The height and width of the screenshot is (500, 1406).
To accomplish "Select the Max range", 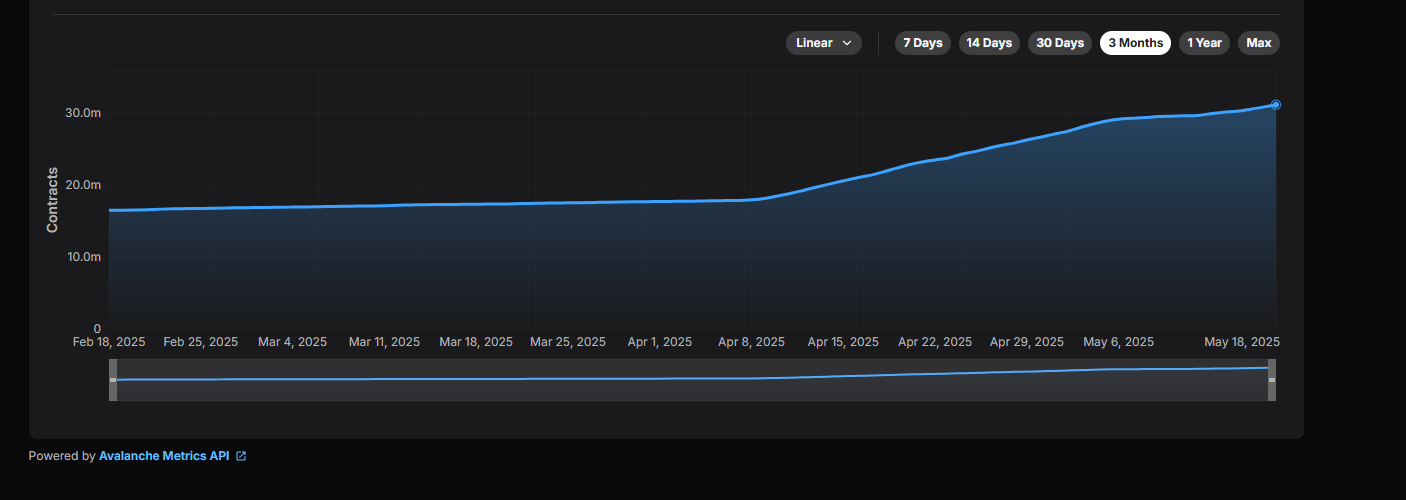I will pyautogui.click(x=1259, y=43).
